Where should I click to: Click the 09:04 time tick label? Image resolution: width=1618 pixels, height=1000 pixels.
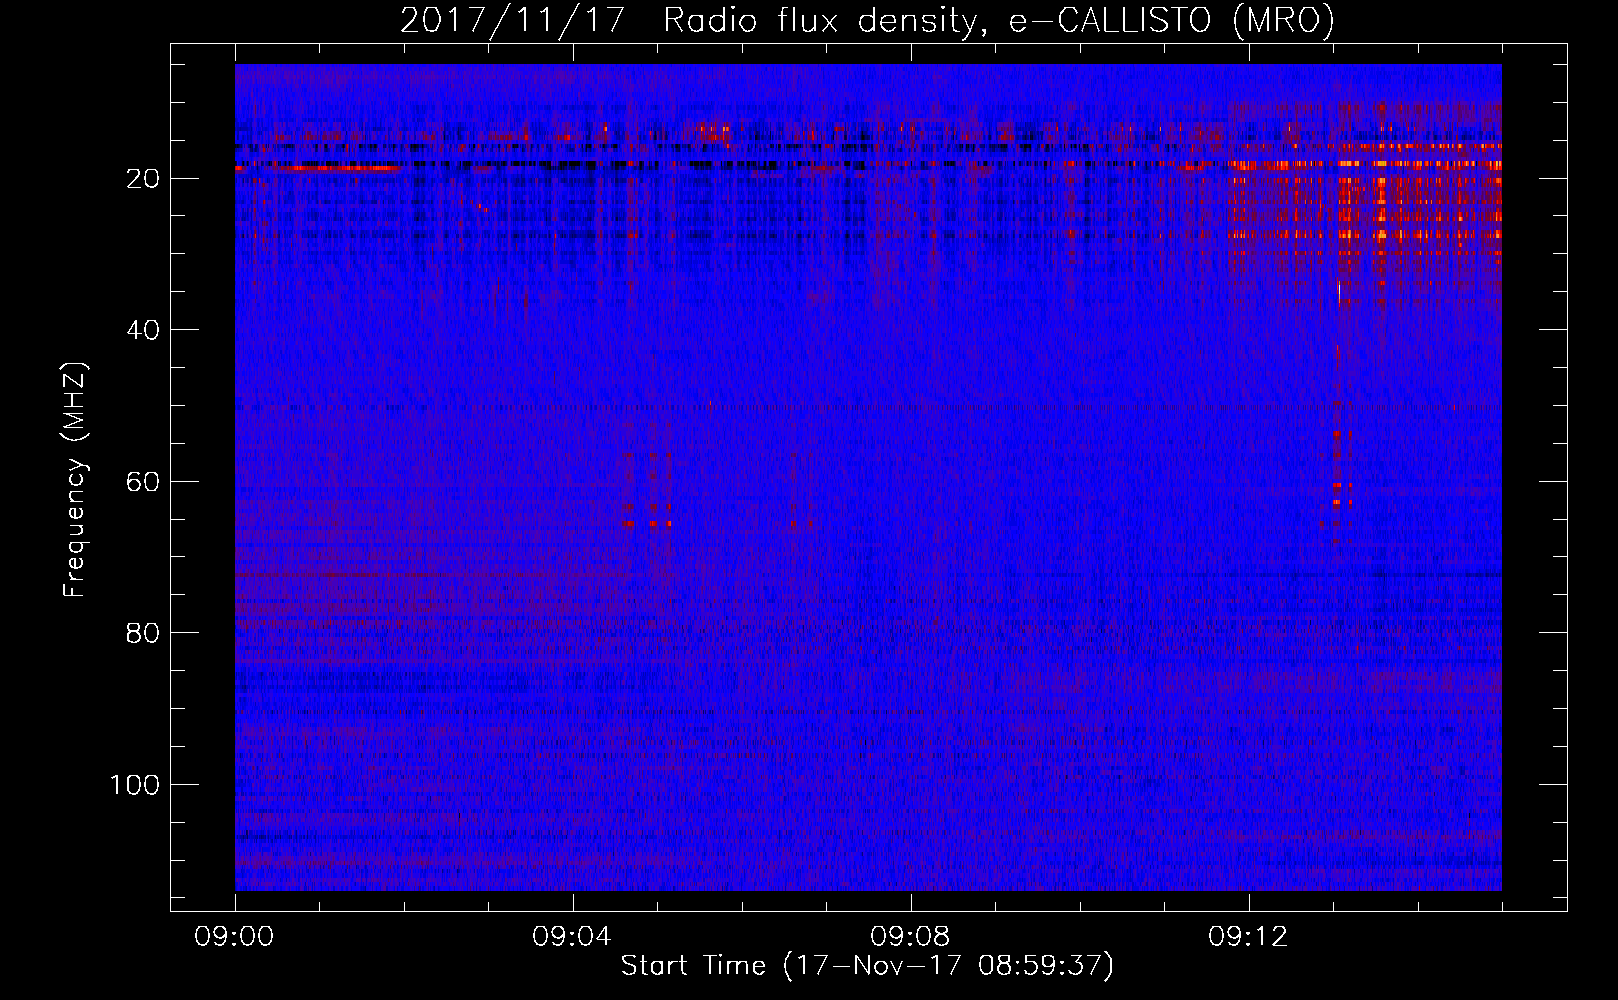click(x=572, y=937)
